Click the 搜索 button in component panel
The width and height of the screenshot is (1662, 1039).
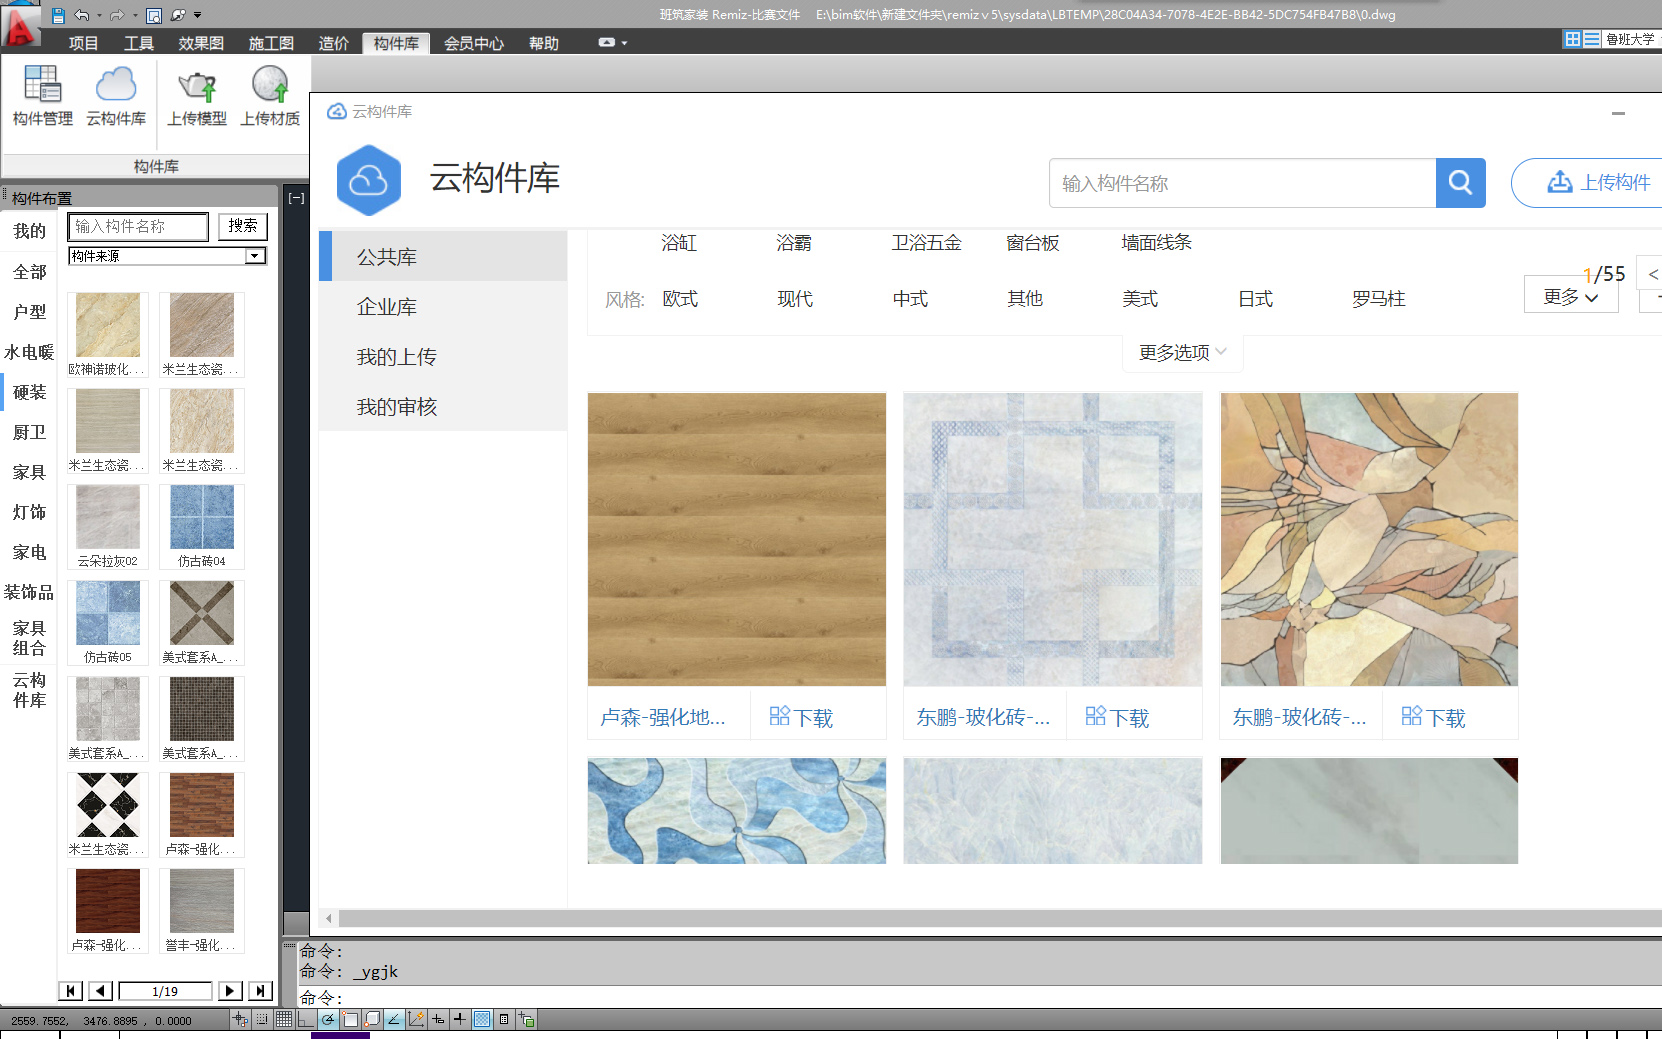[x=243, y=226]
